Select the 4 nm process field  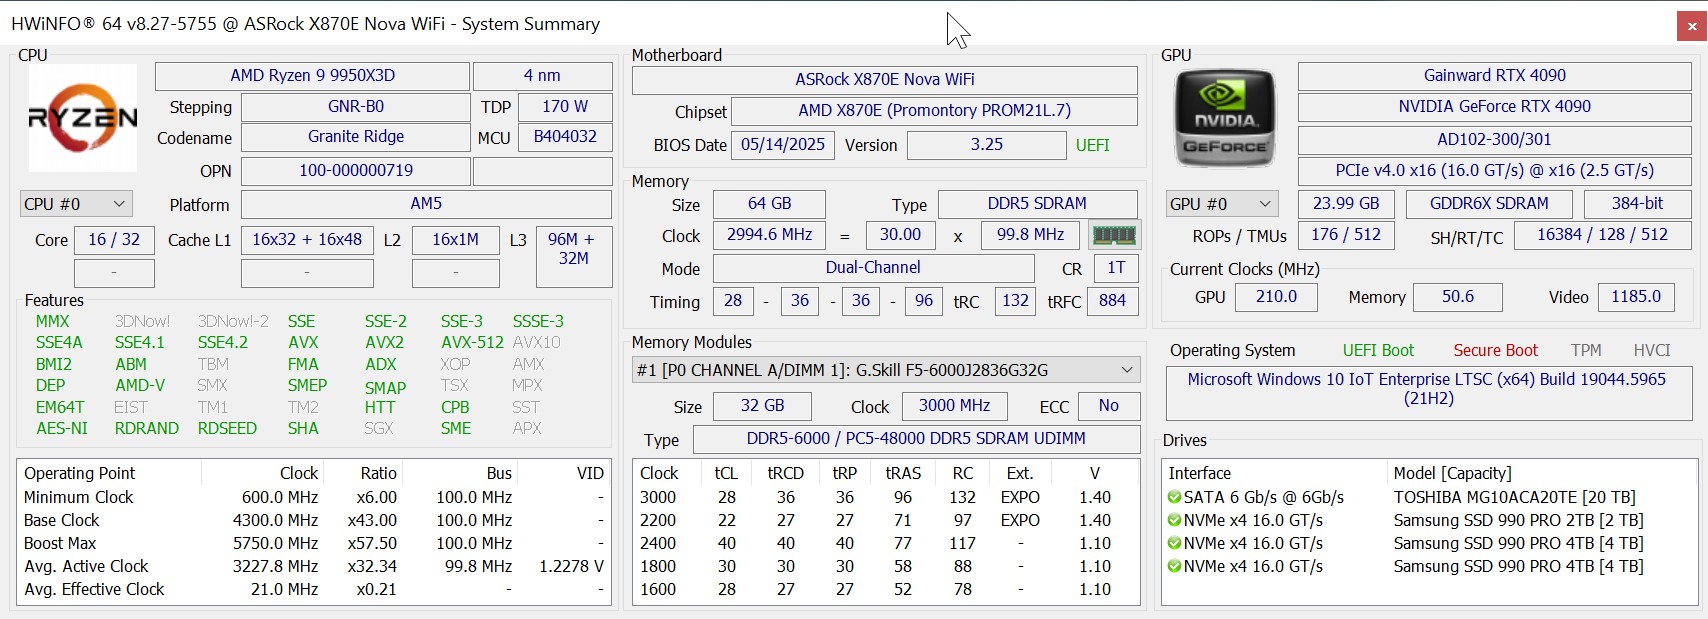542,76
